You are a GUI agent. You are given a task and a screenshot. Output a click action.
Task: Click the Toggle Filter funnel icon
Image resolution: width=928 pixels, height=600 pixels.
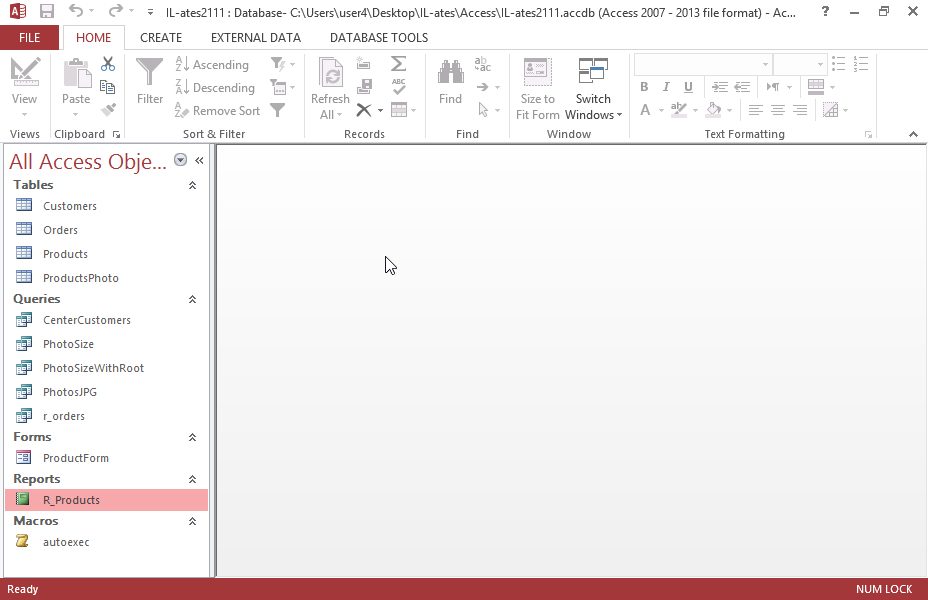pos(278,110)
